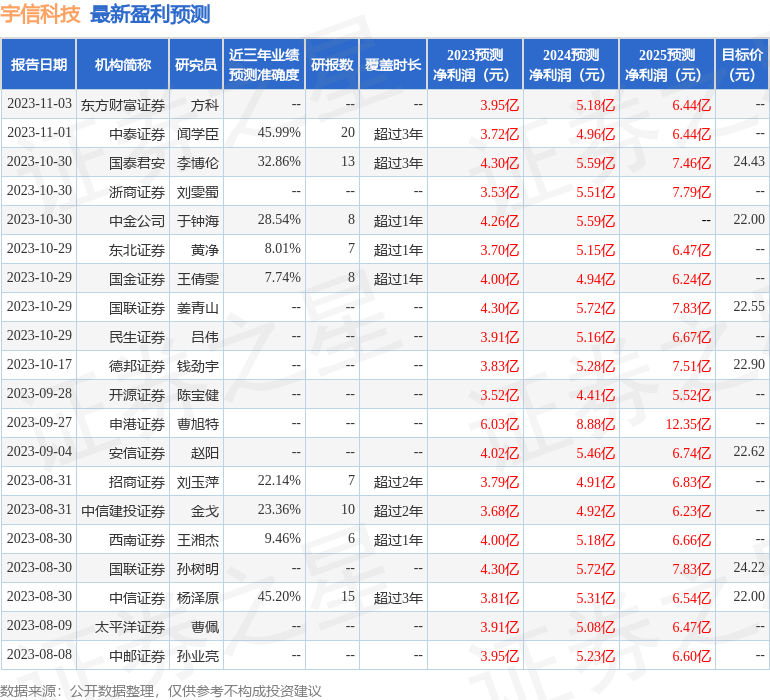Click target price 22.55
This screenshot has height=700, width=770.
coord(749,306)
